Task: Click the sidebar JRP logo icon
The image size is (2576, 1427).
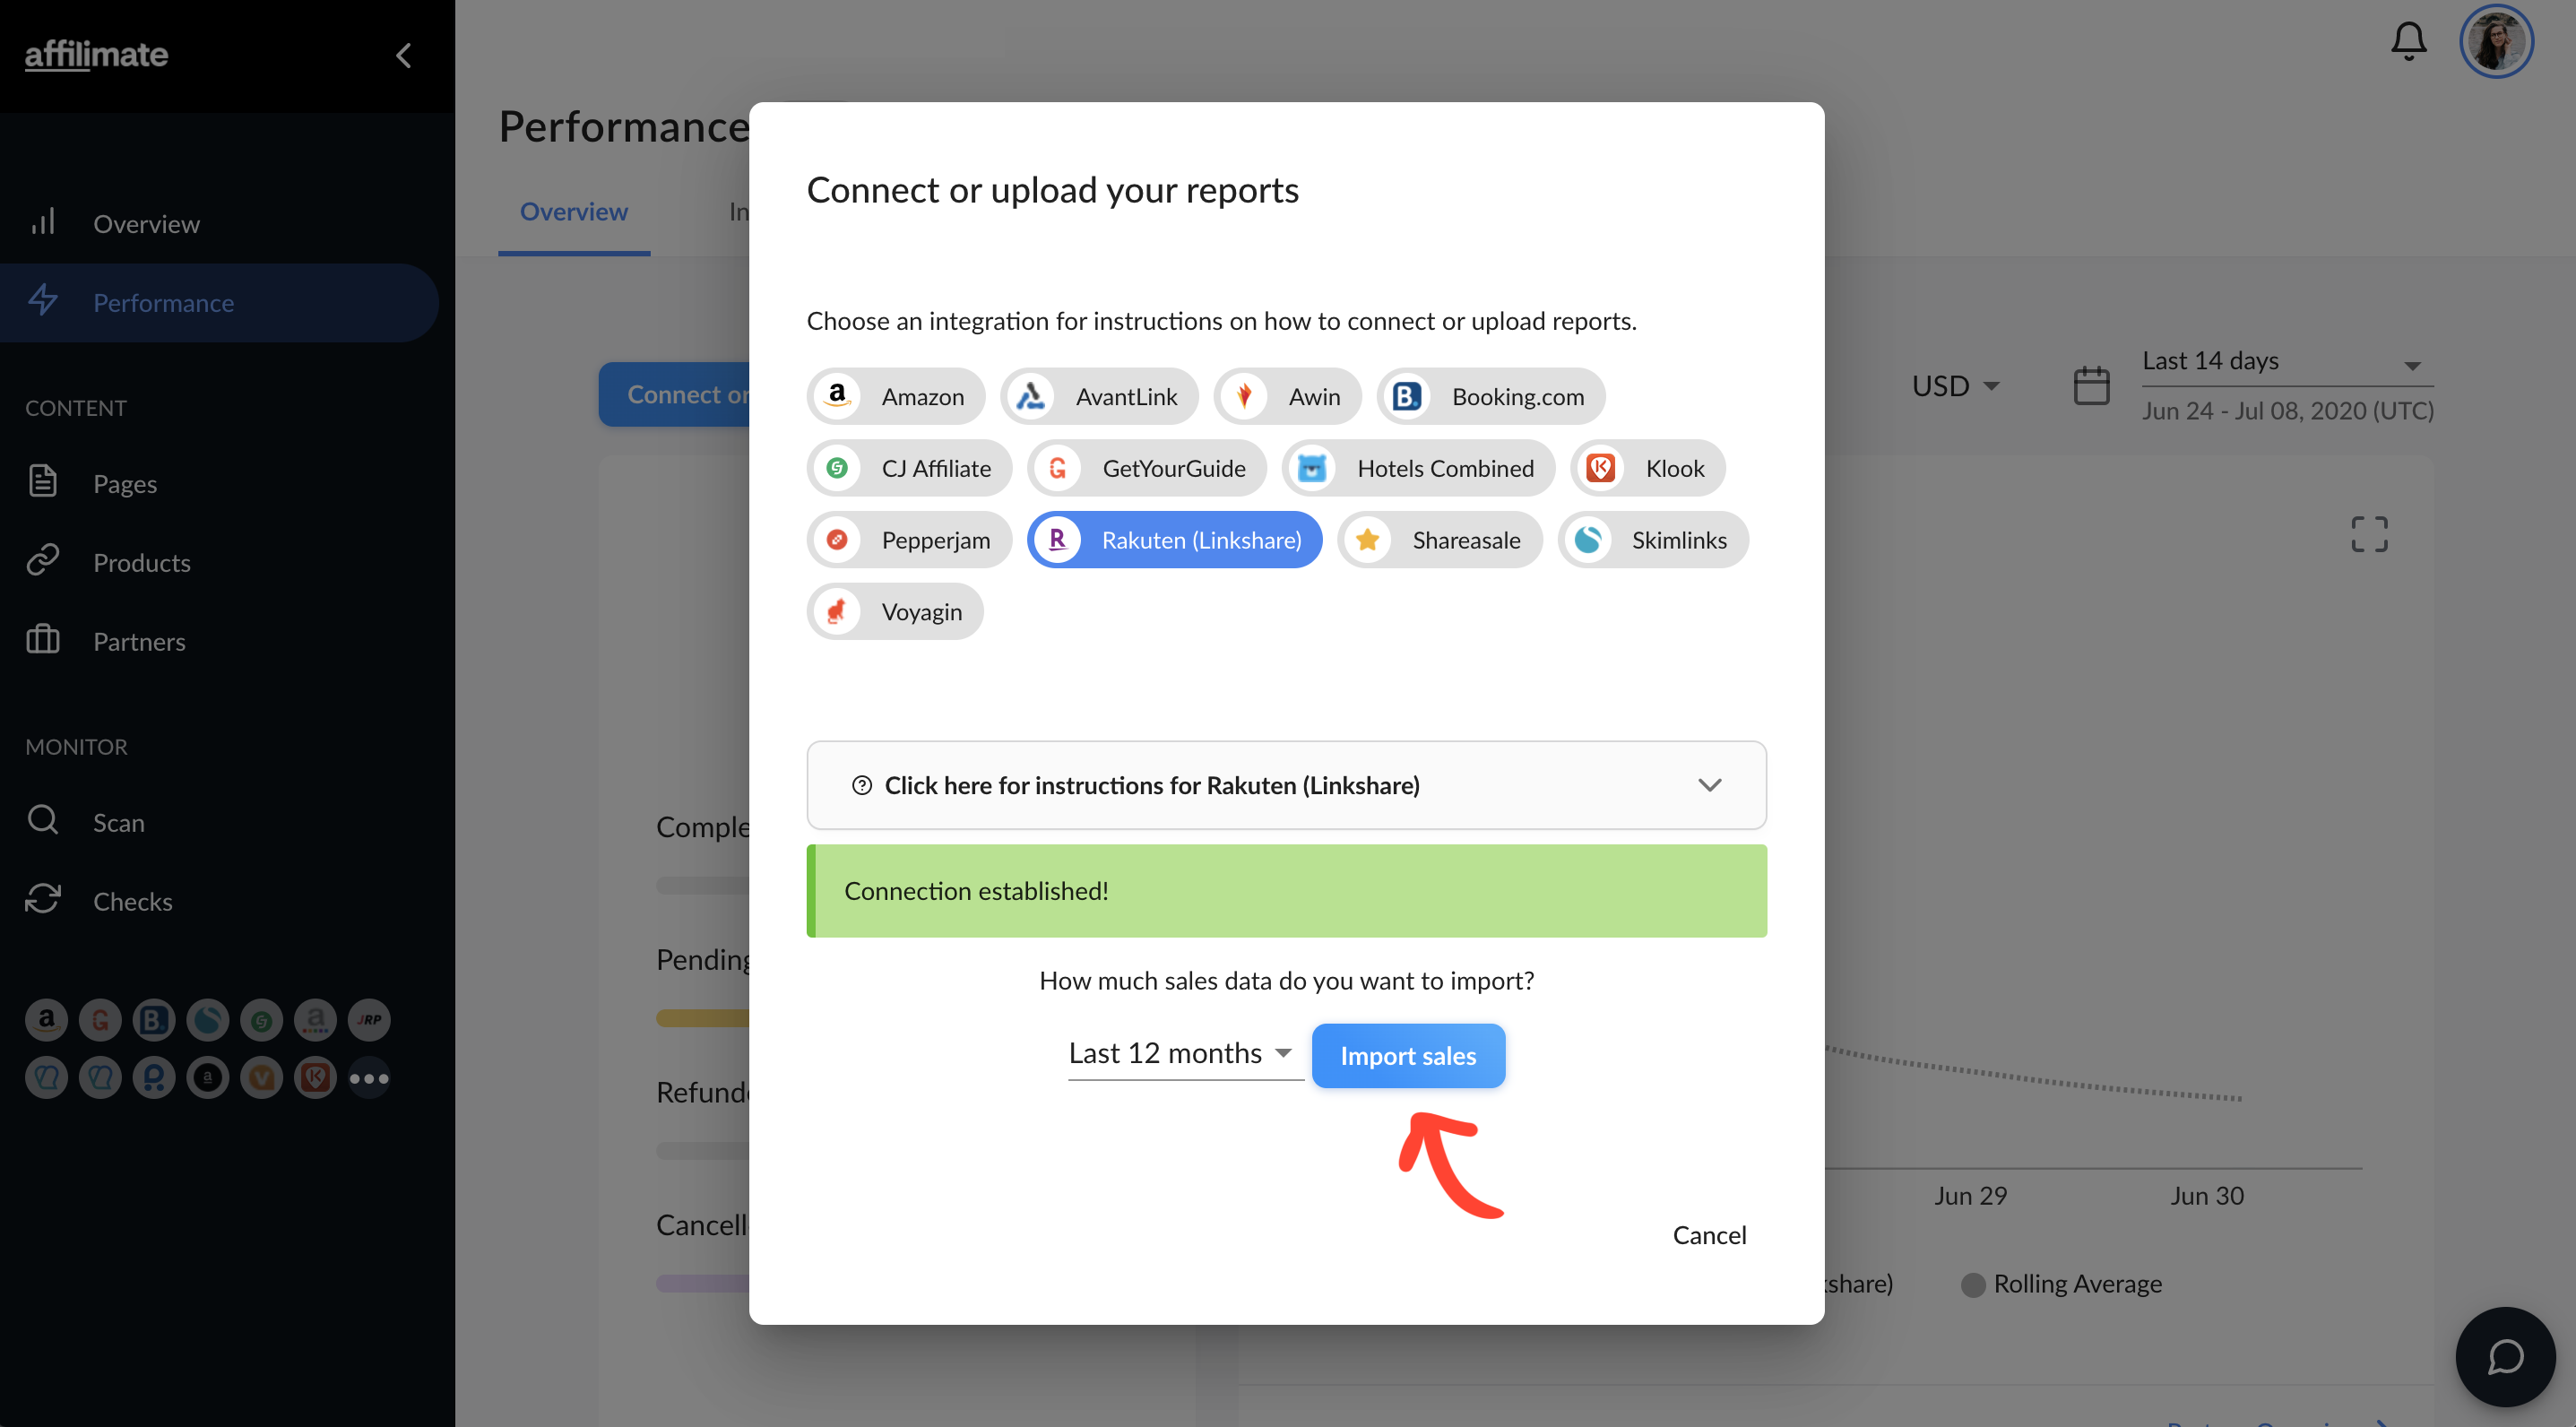Action: click(370, 1020)
